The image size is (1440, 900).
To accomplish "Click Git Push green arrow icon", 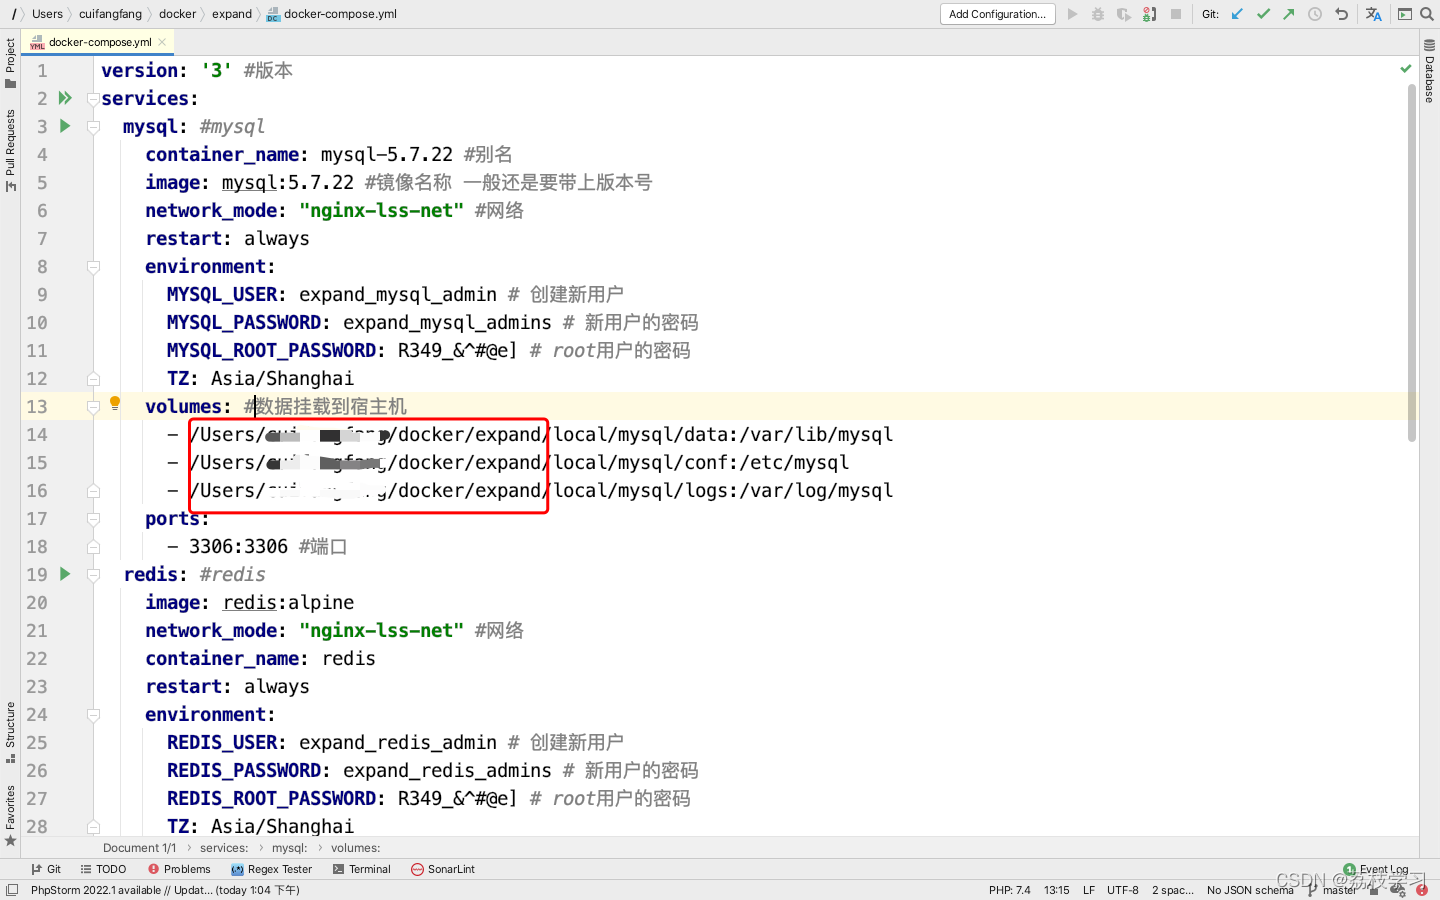I will pyautogui.click(x=1289, y=14).
